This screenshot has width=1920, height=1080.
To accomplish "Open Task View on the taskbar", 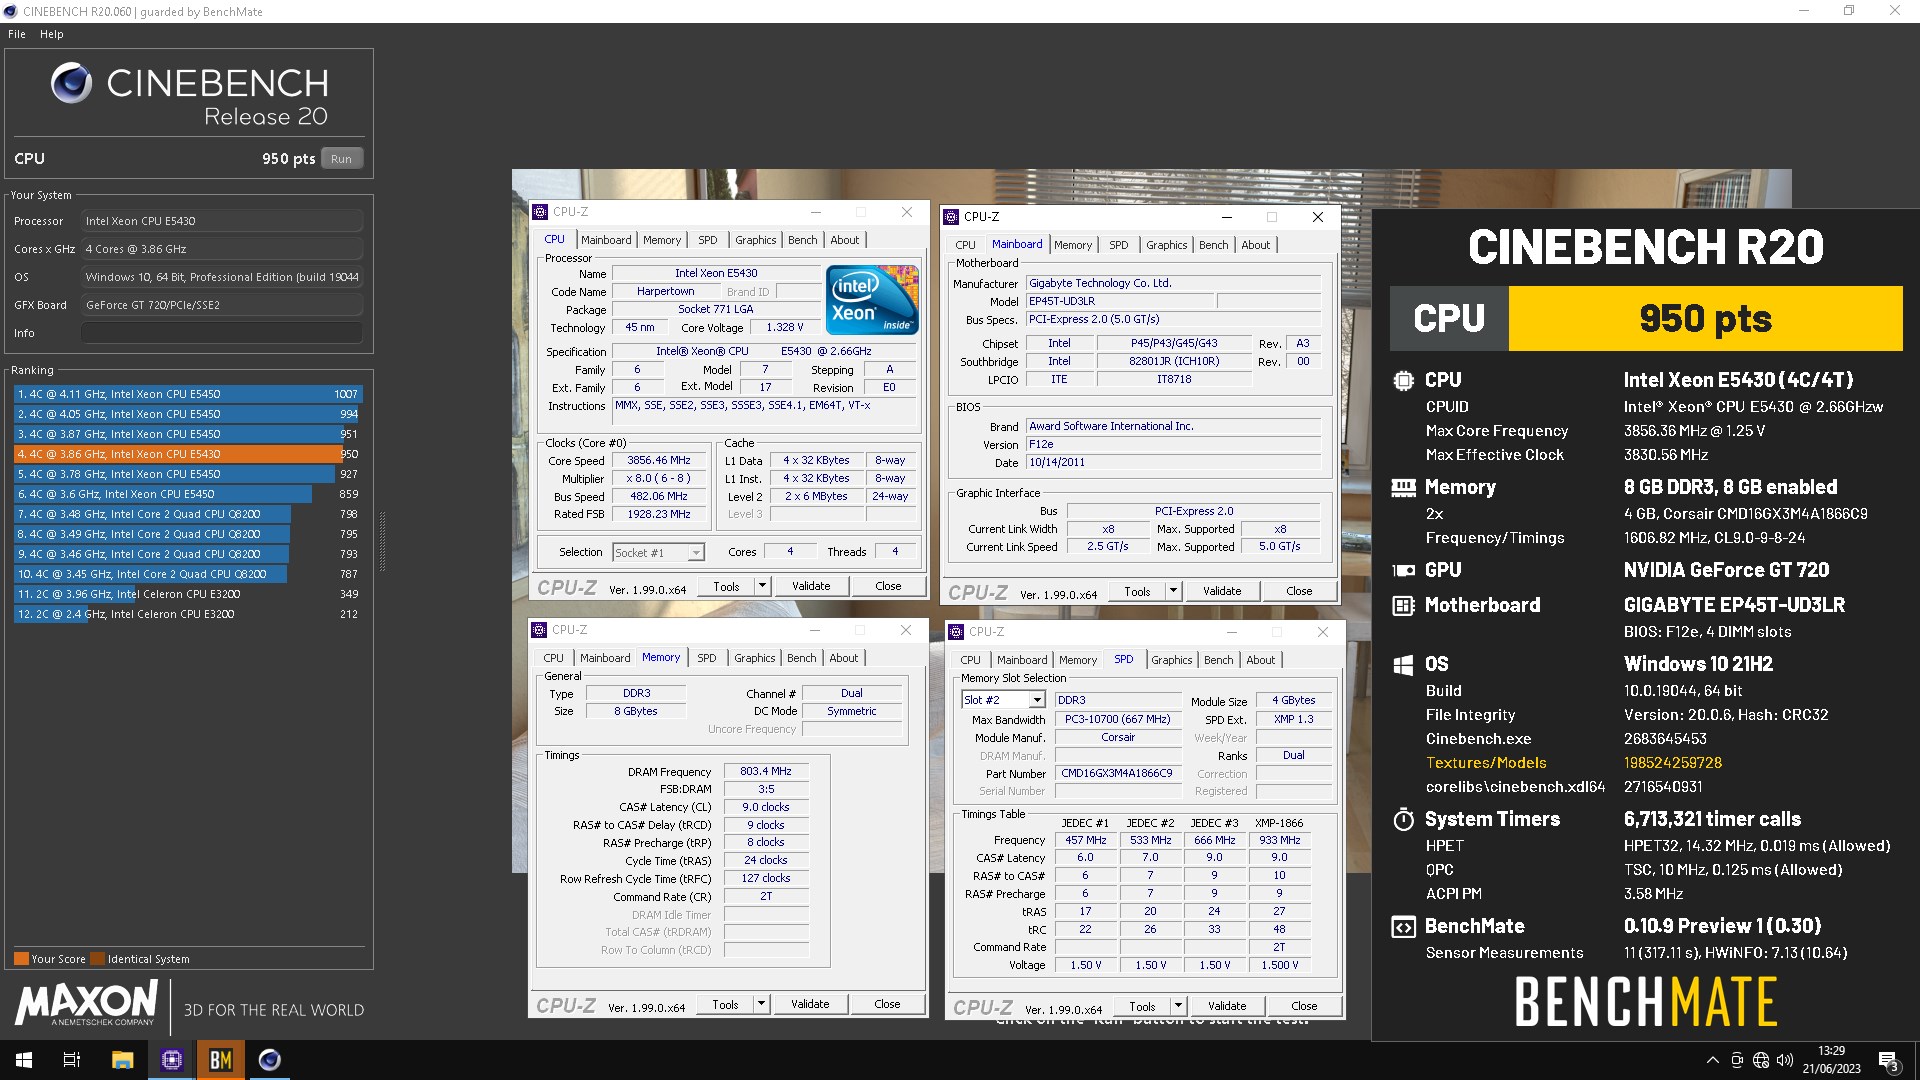I will pyautogui.click(x=72, y=1060).
